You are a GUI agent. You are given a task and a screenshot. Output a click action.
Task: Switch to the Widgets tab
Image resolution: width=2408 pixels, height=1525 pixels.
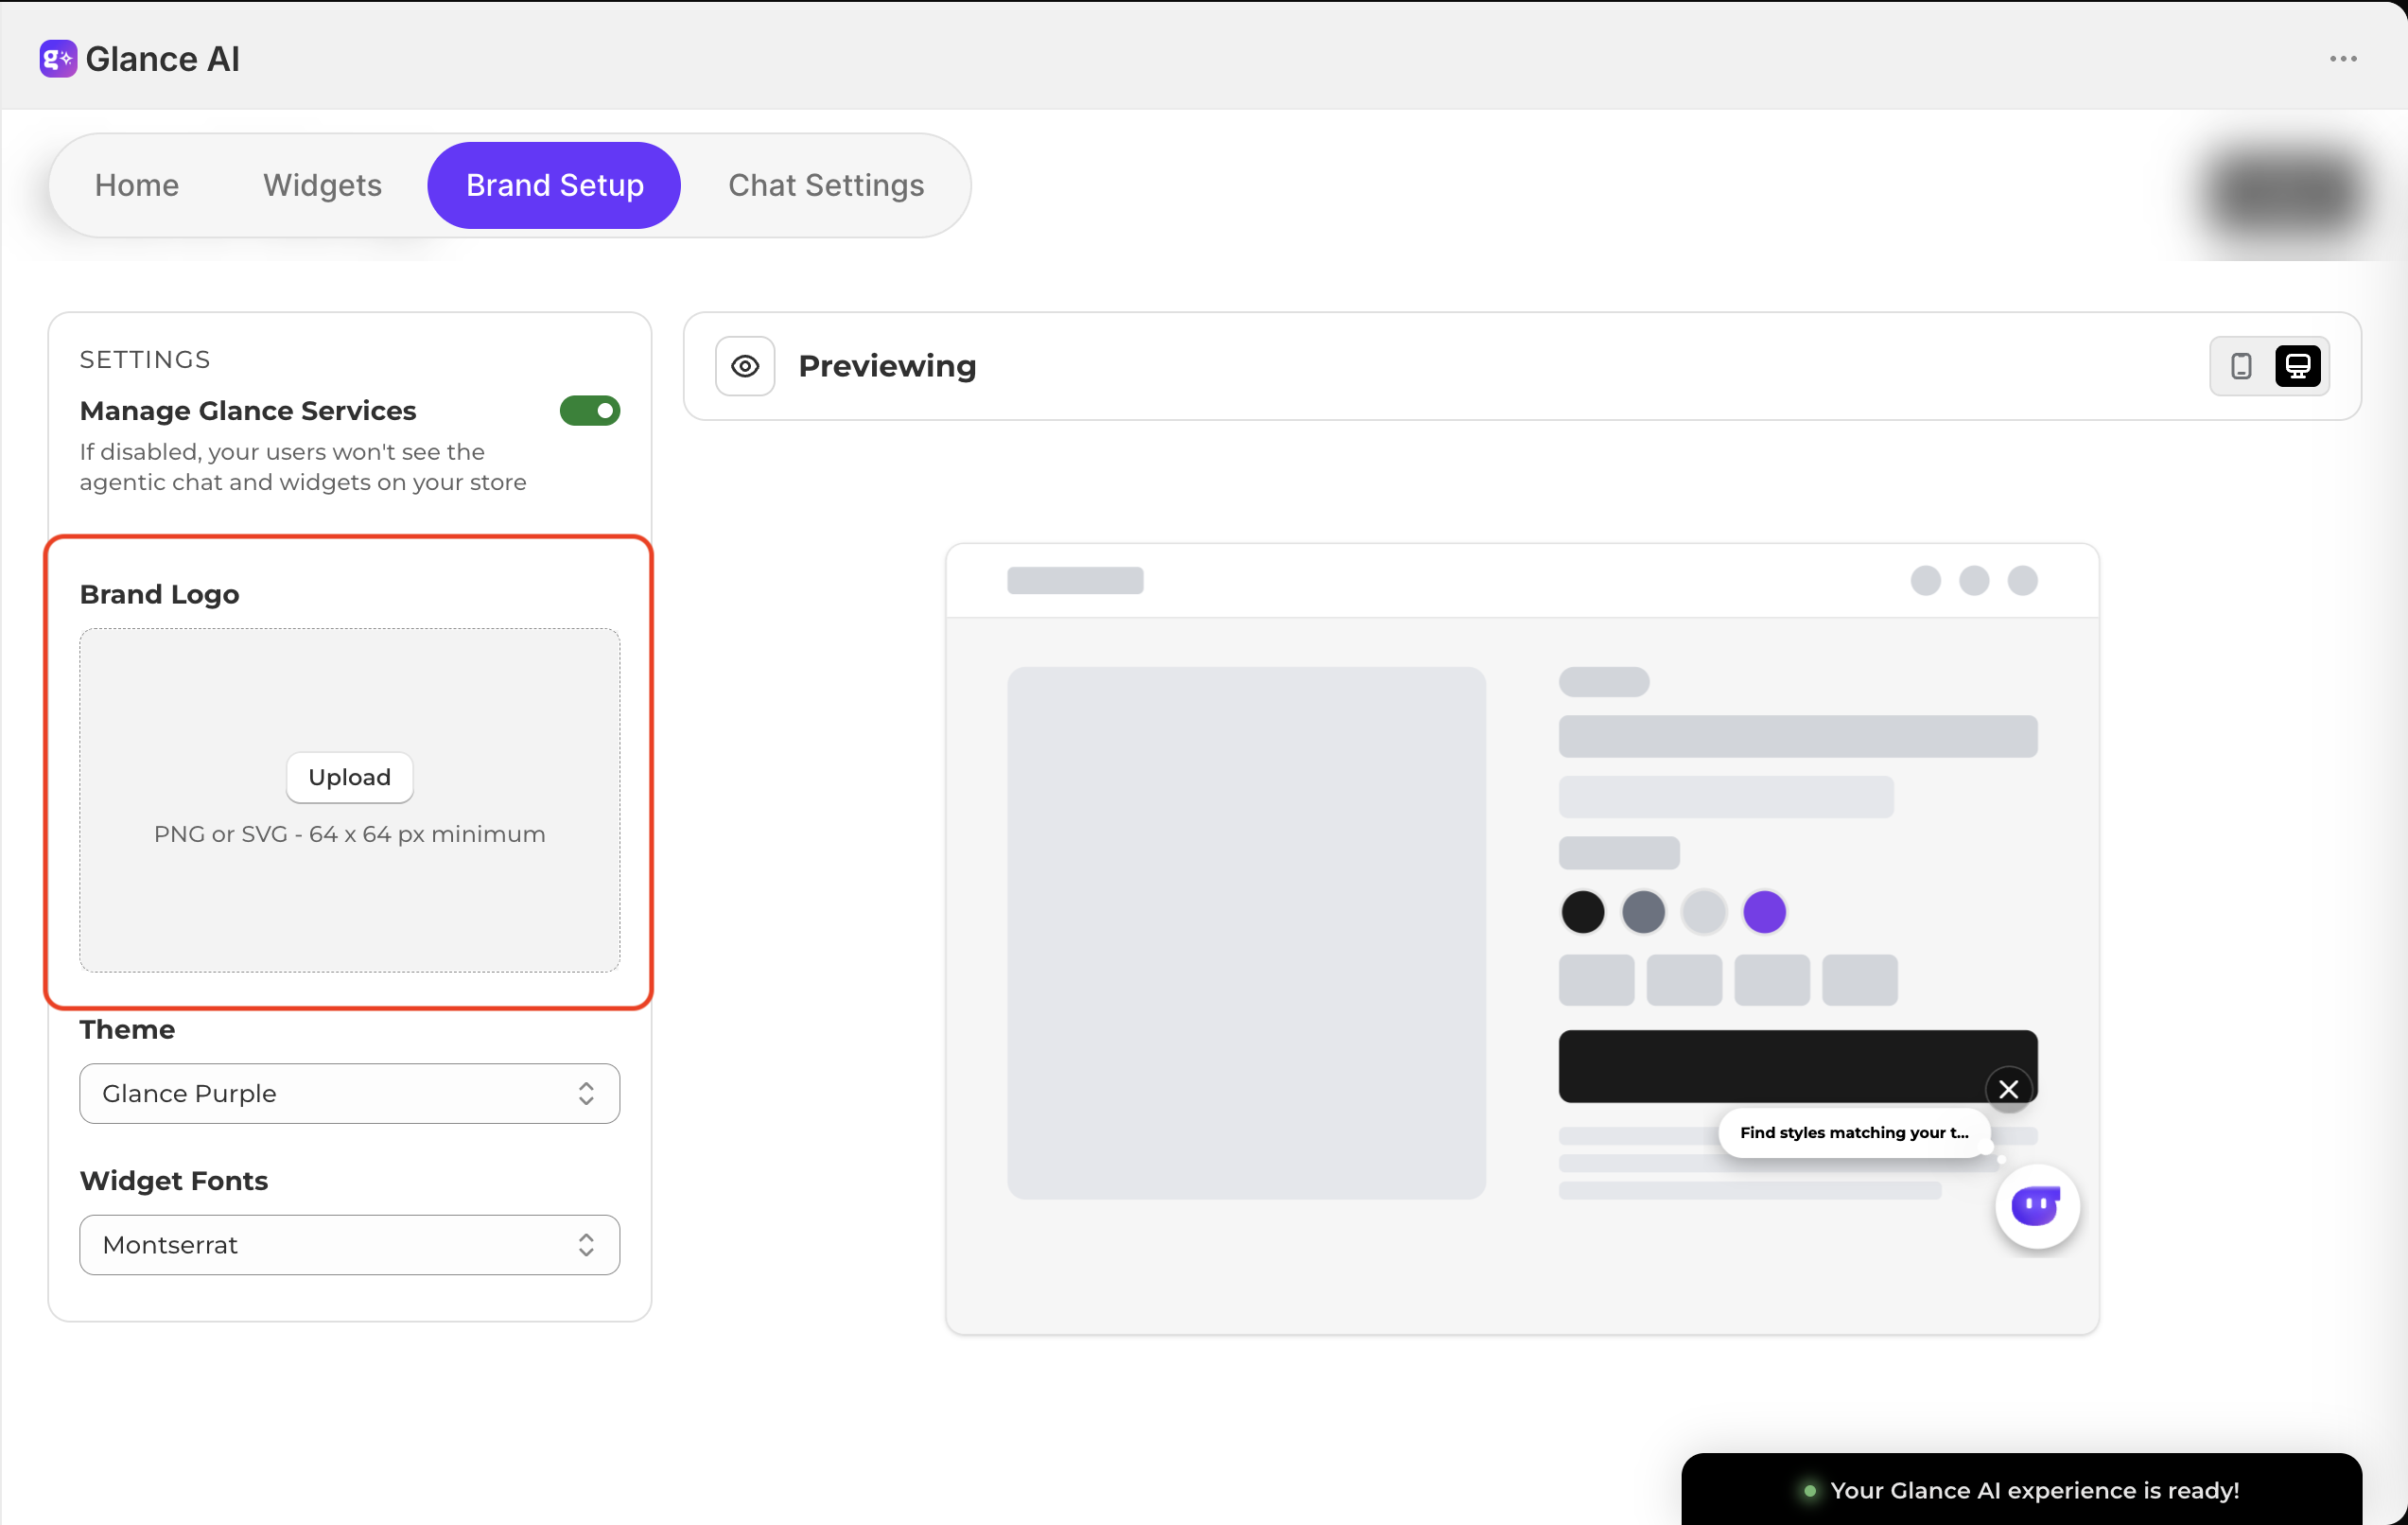pyautogui.click(x=322, y=185)
